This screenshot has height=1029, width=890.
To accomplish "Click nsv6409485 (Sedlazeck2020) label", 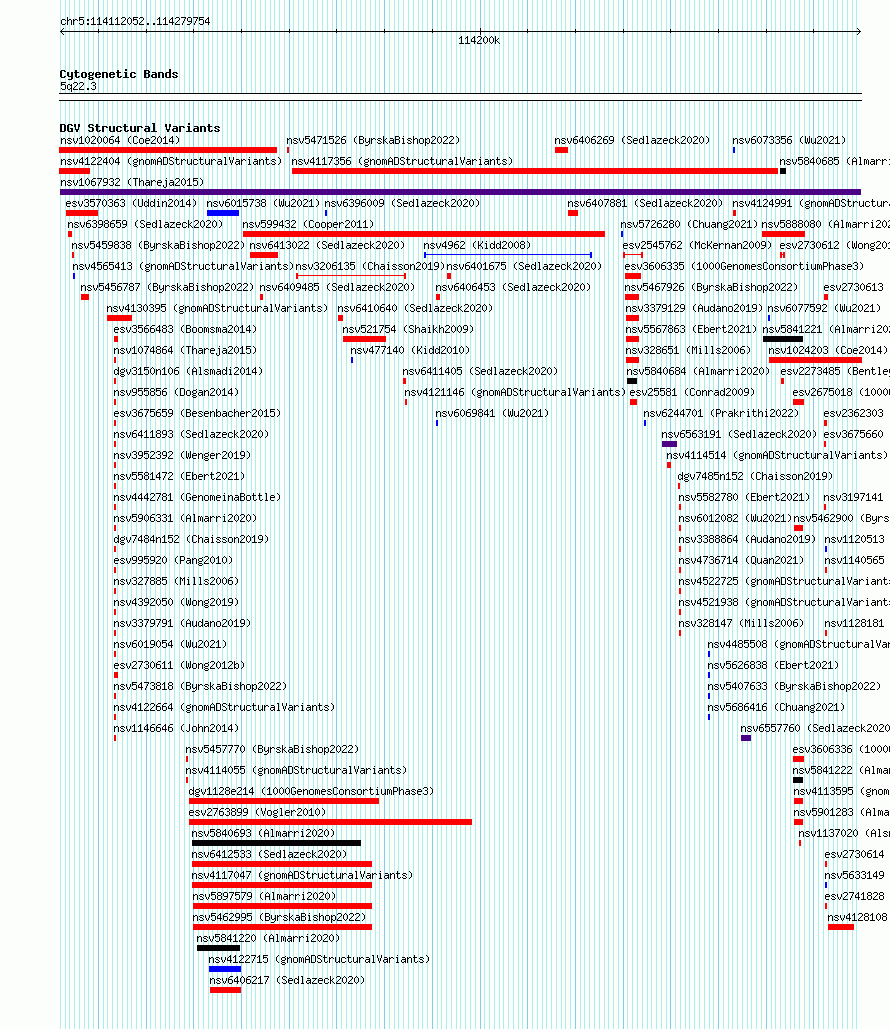I will coord(337,287).
